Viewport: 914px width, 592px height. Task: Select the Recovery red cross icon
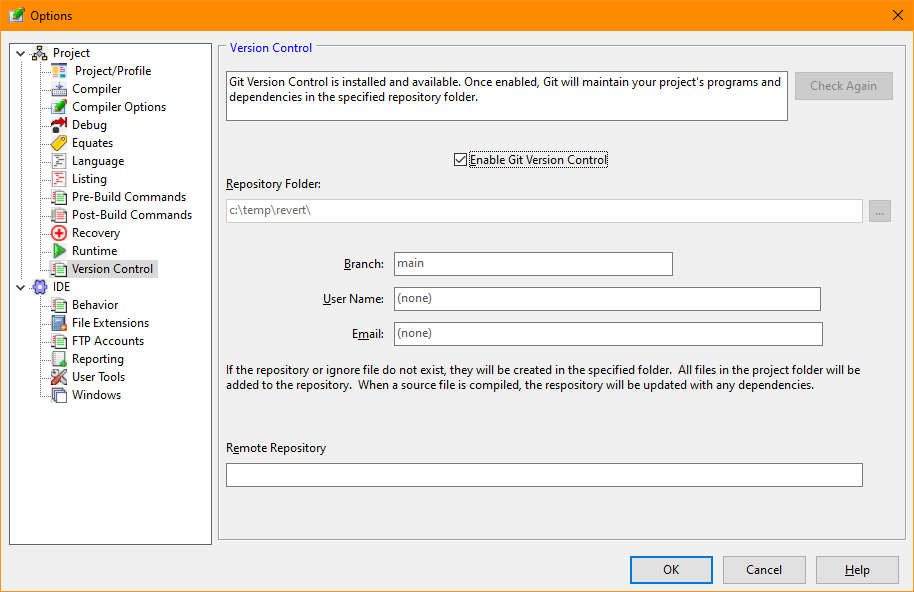tap(59, 233)
